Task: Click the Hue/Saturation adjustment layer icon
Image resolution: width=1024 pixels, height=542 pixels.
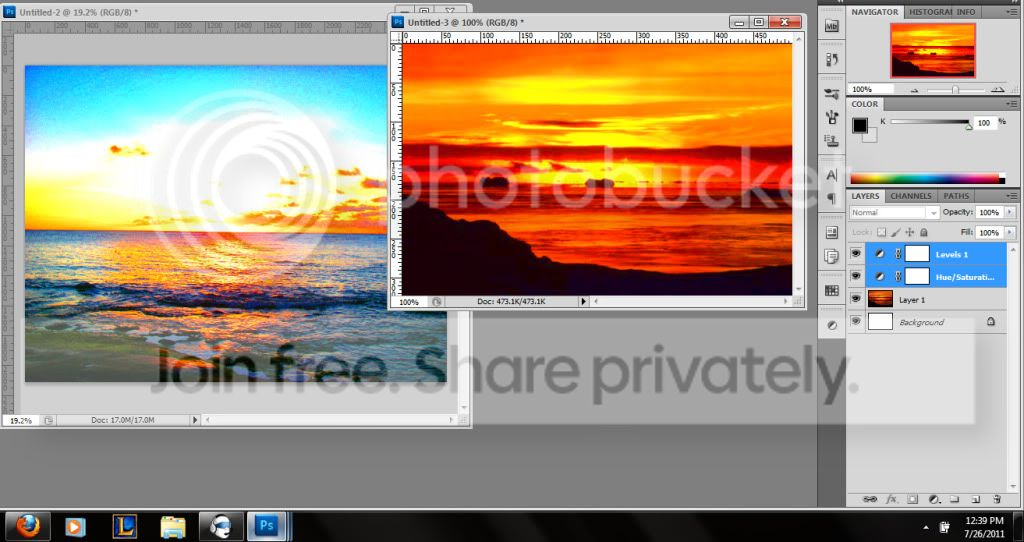Action: [880, 276]
